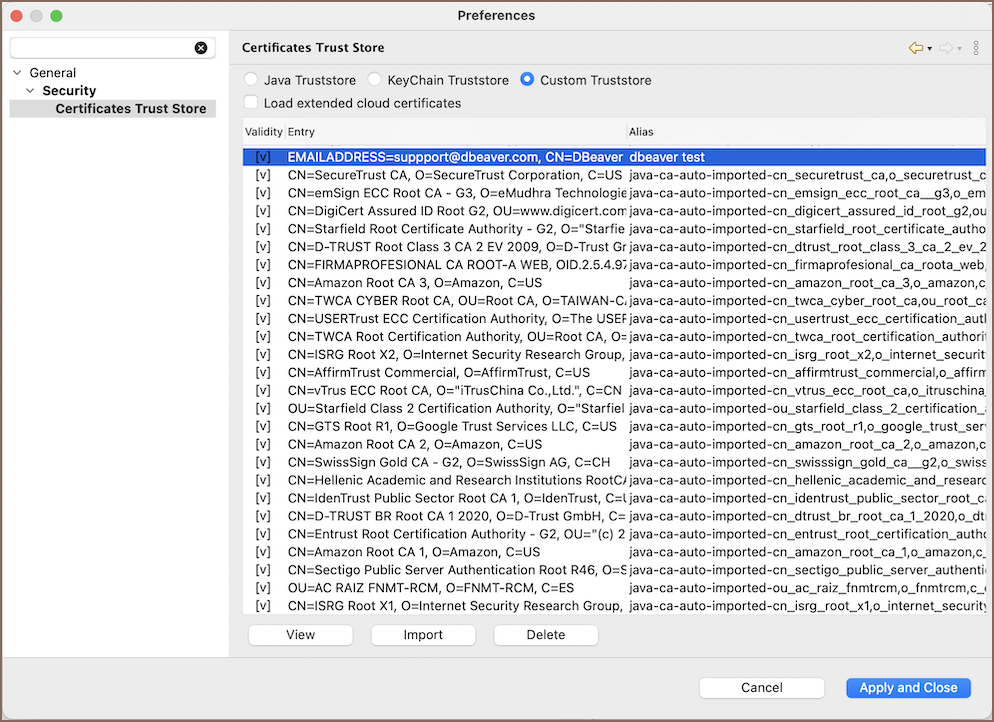
Task: Click validity mark of ISRG Root X1 row
Action: [x=263, y=605]
